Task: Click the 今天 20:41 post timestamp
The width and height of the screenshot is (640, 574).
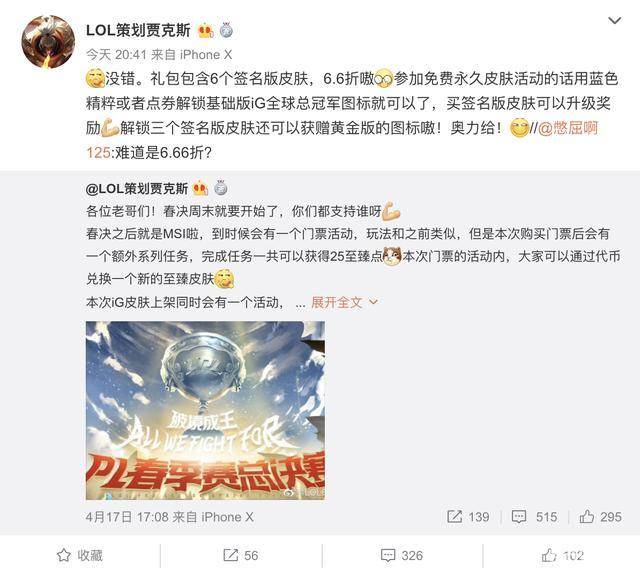Action: point(116,55)
